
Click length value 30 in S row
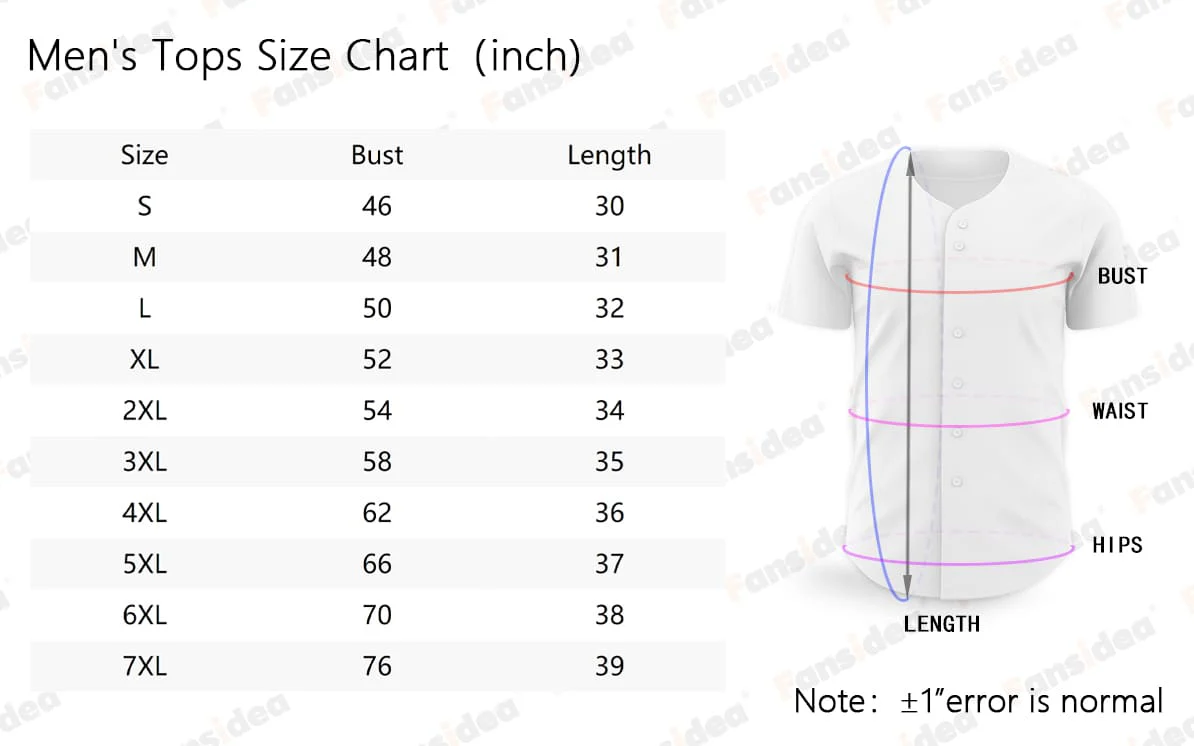pyautogui.click(x=609, y=206)
